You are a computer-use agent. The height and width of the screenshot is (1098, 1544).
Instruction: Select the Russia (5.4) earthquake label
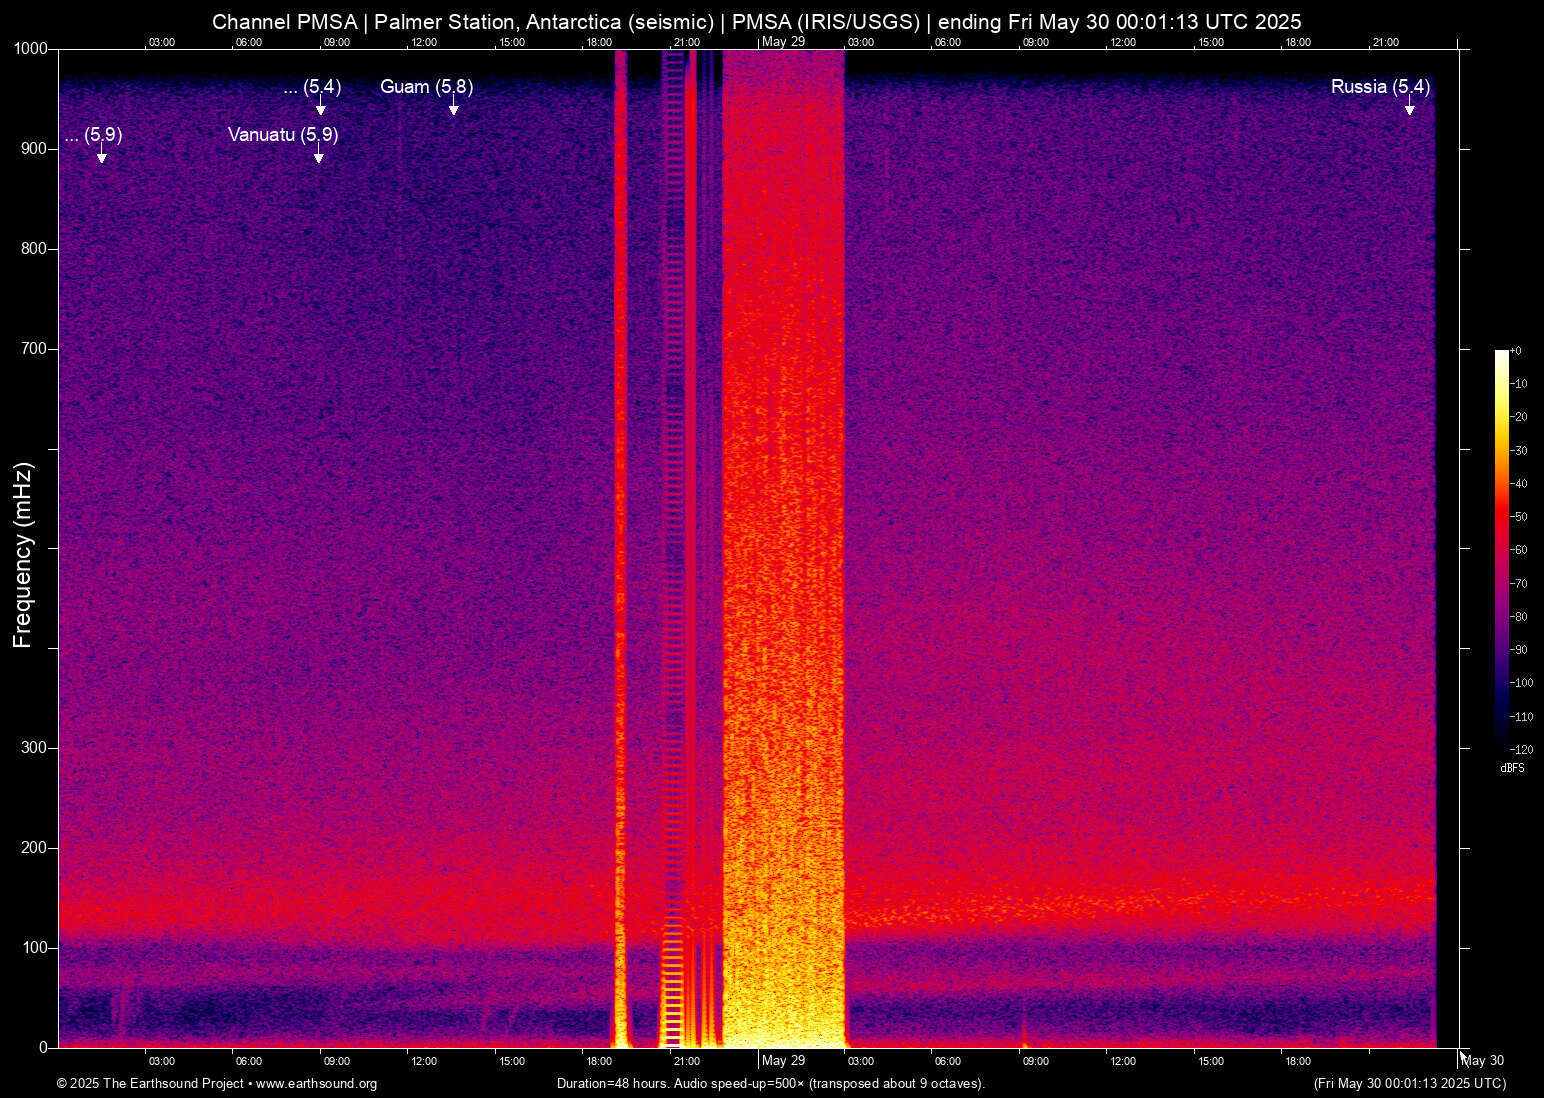(1379, 87)
